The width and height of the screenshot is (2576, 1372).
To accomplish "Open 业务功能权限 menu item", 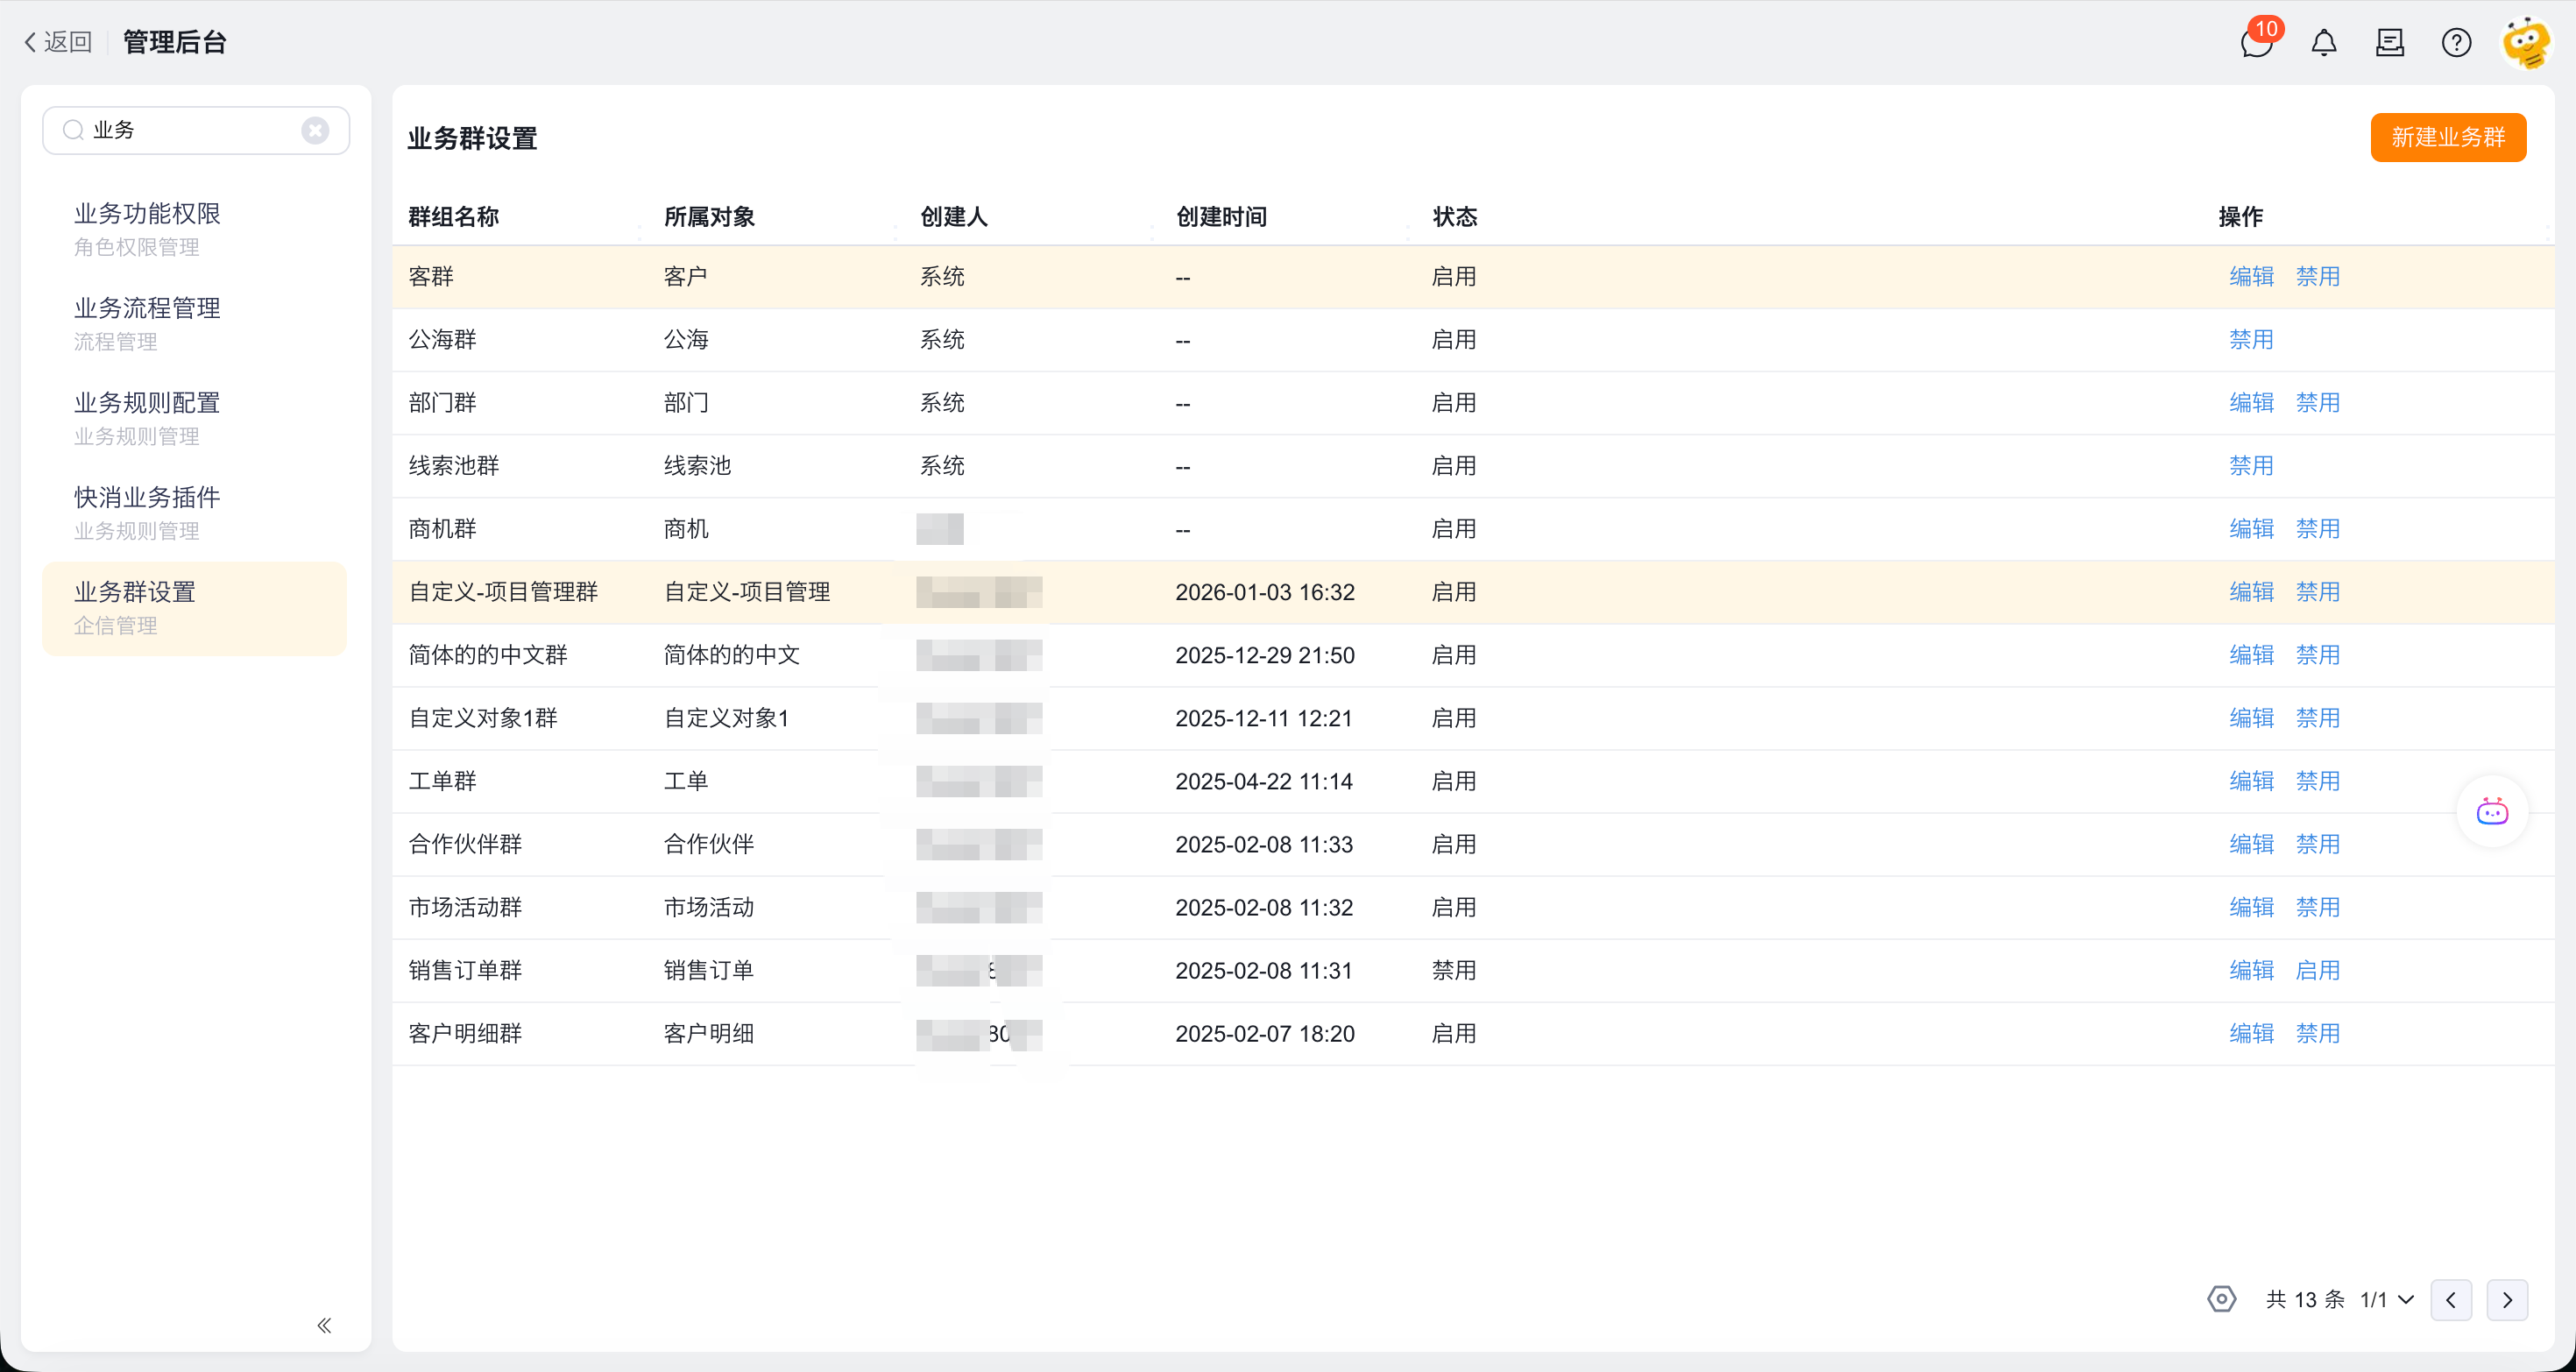I will [147, 213].
